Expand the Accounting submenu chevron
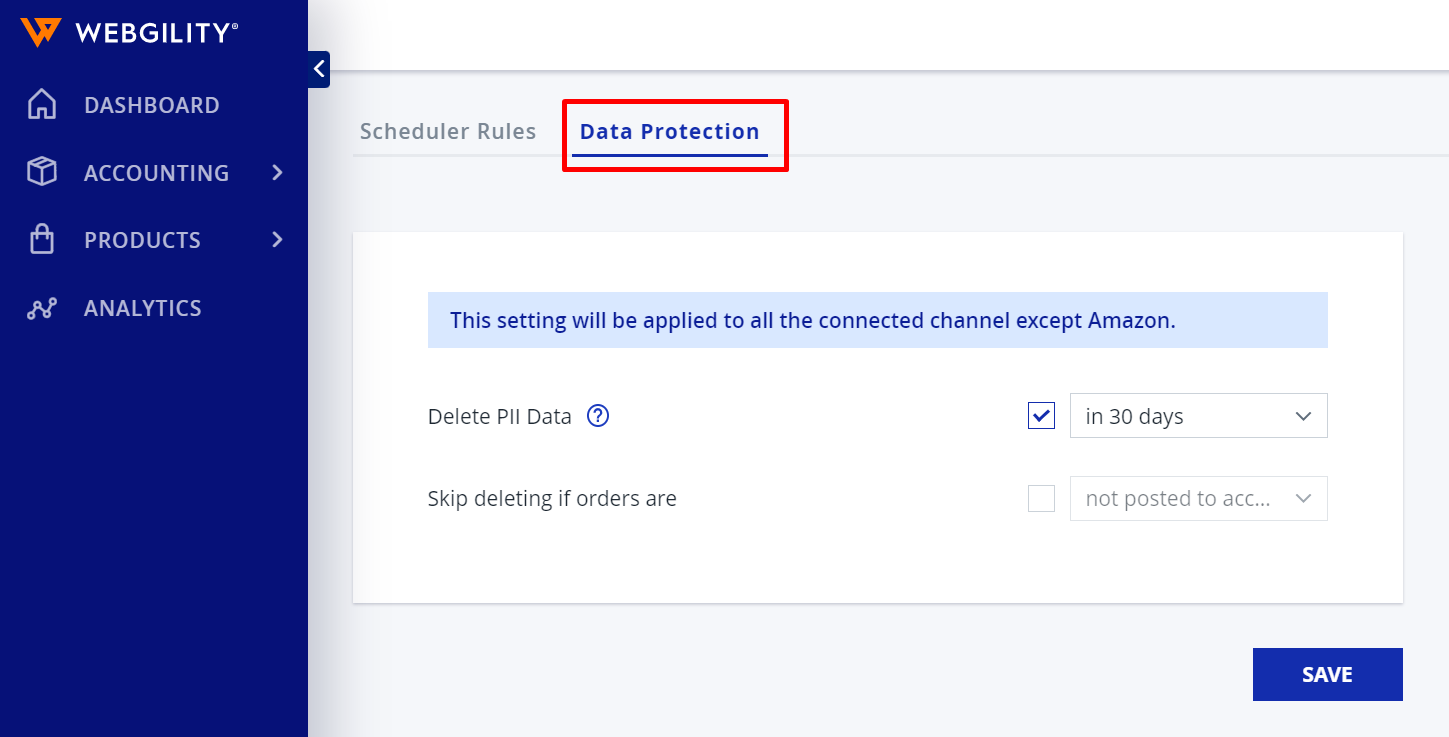This screenshot has width=1449, height=737. tap(278, 173)
